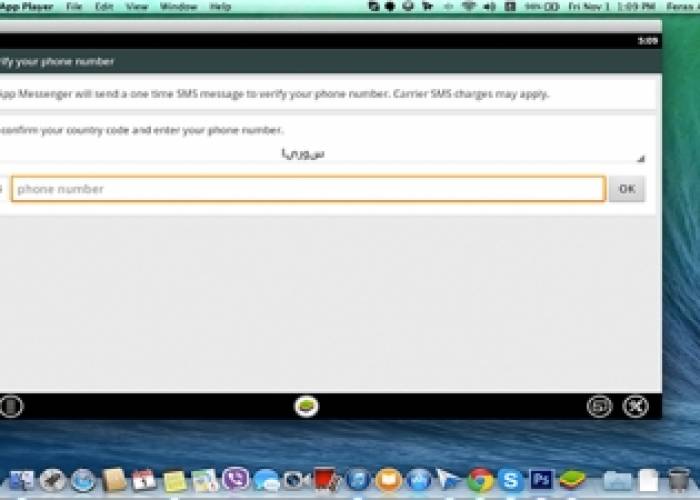Click the date and time in menu bar
Screen dimensions: 700x500
(612, 6)
